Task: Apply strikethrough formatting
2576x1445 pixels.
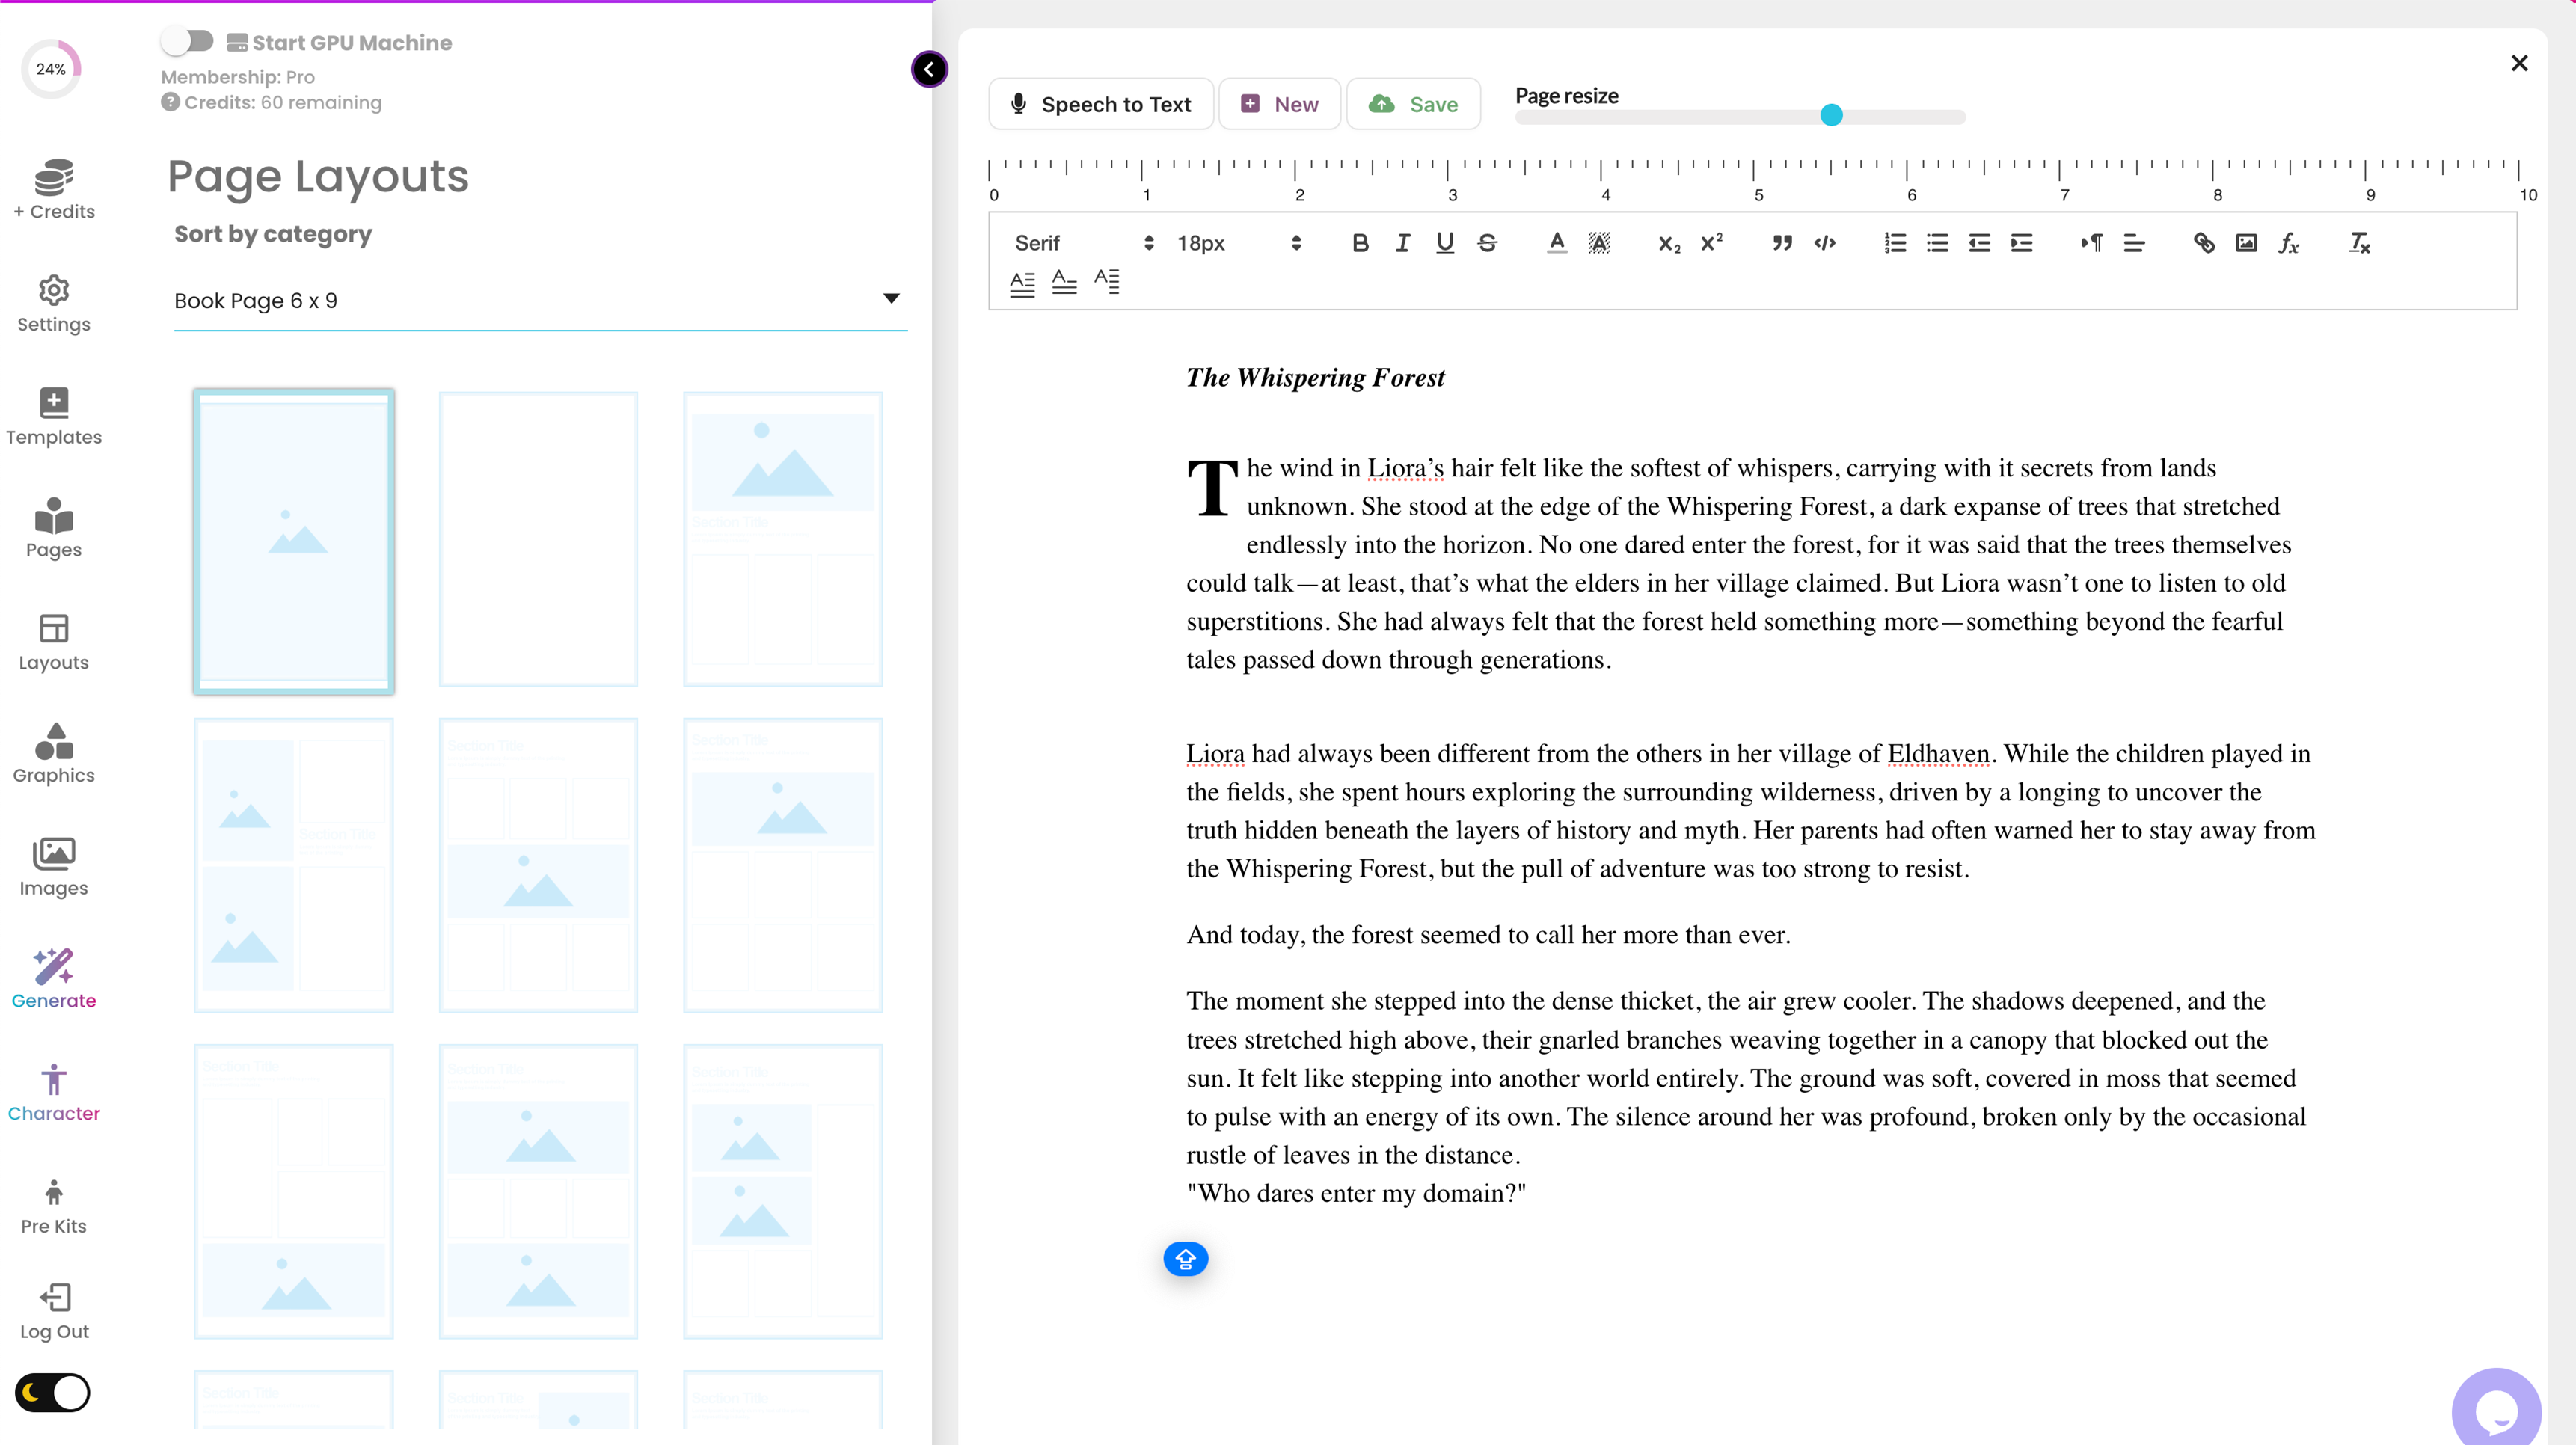Action: (x=1487, y=243)
